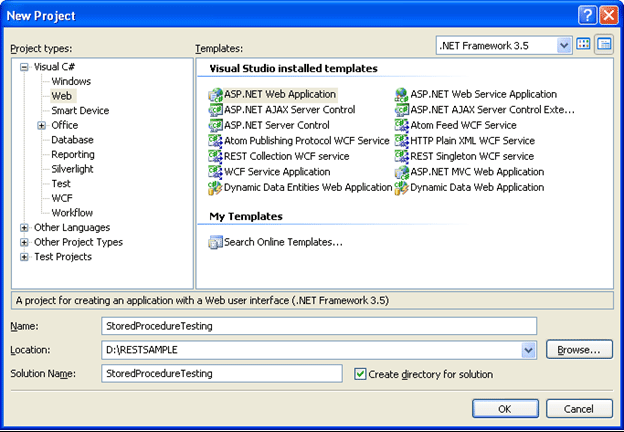Image resolution: width=624 pixels, height=432 pixels.
Task: Click Dynamic Data Web Application icon
Action: point(402,187)
